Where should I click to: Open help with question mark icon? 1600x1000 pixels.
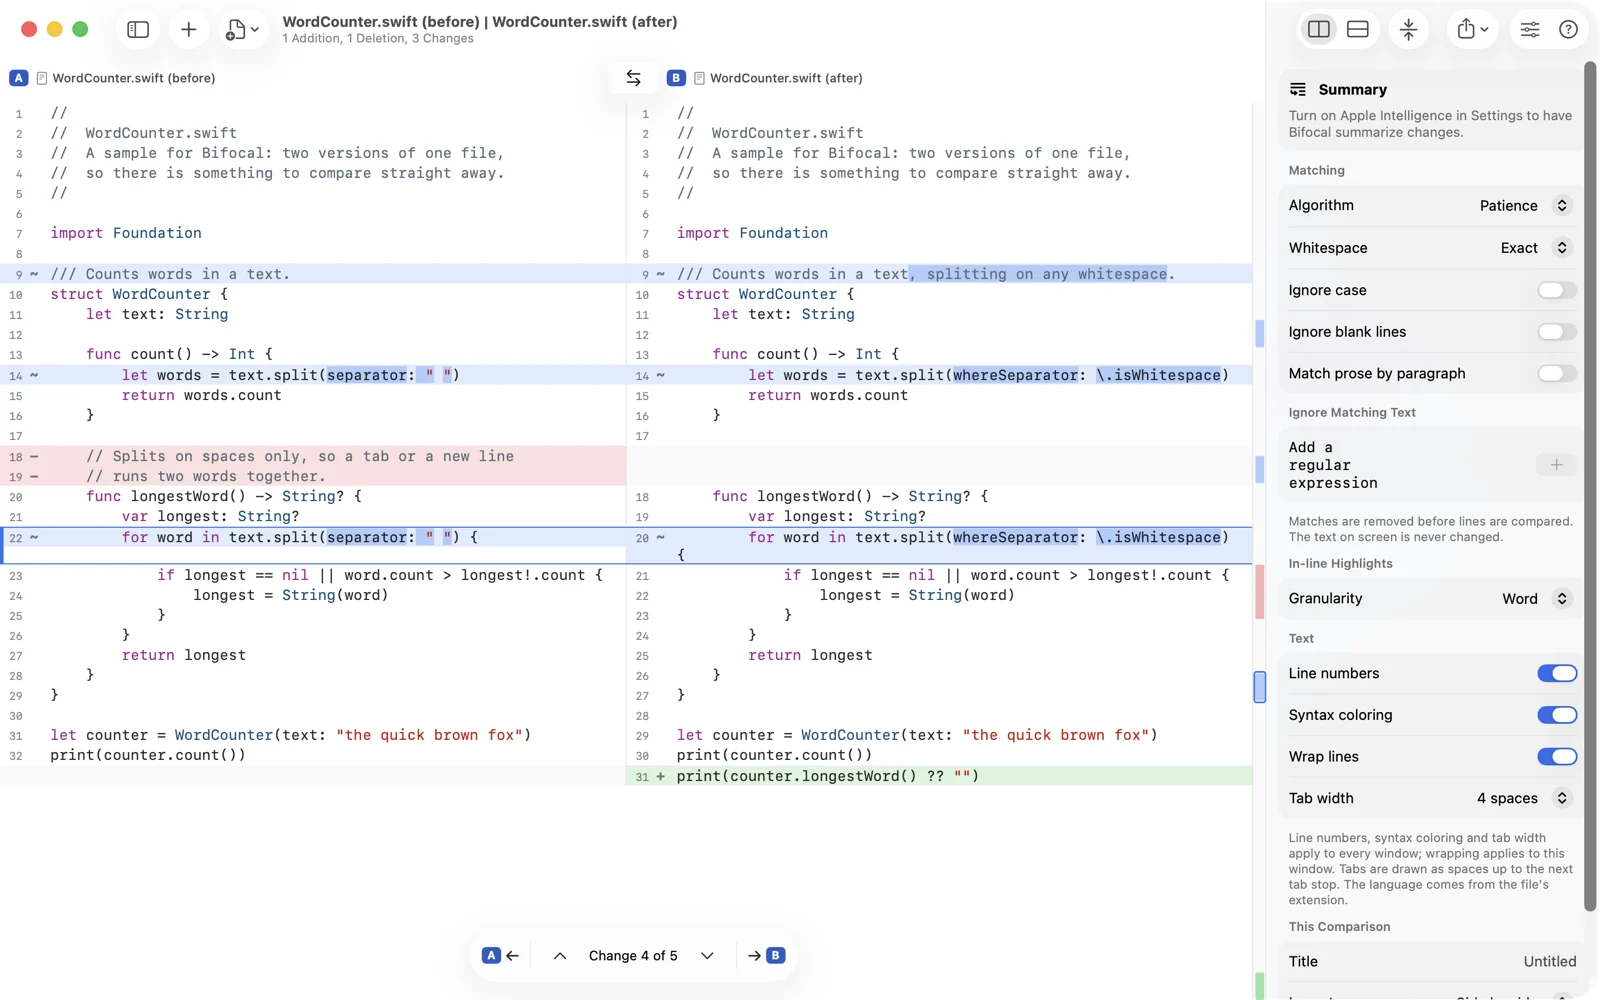(x=1568, y=30)
